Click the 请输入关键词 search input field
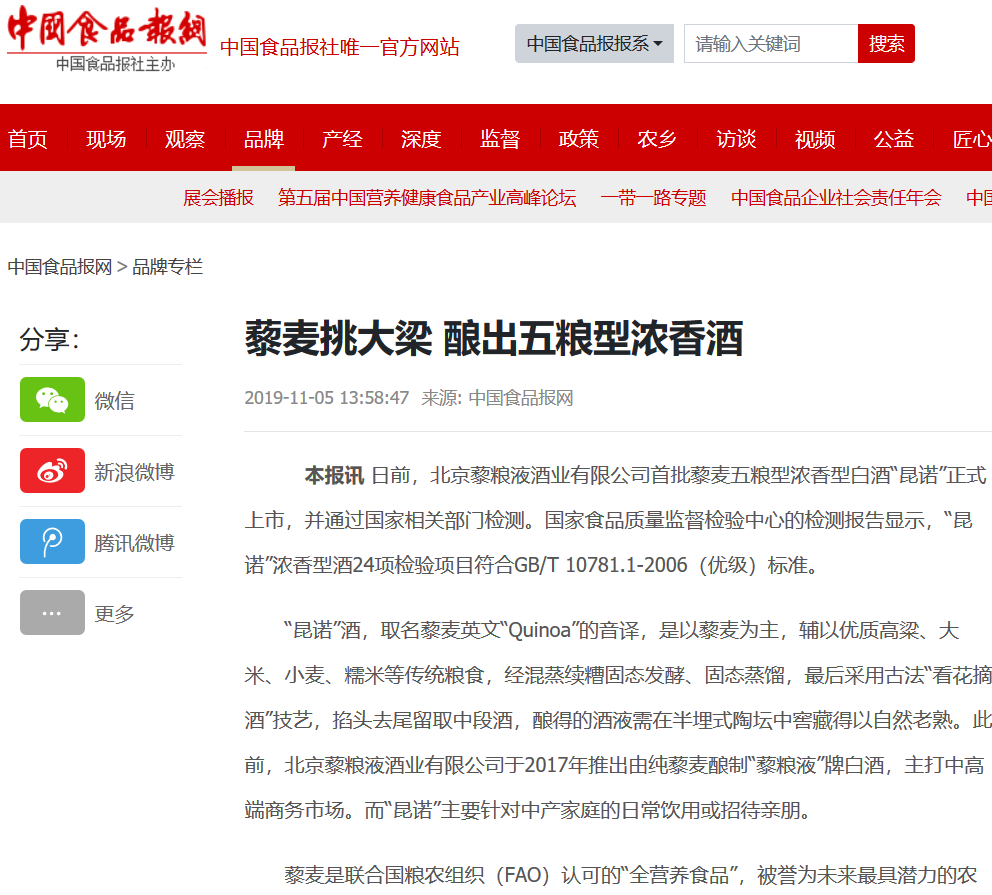Image resolution: width=992 pixels, height=895 pixels. click(771, 44)
